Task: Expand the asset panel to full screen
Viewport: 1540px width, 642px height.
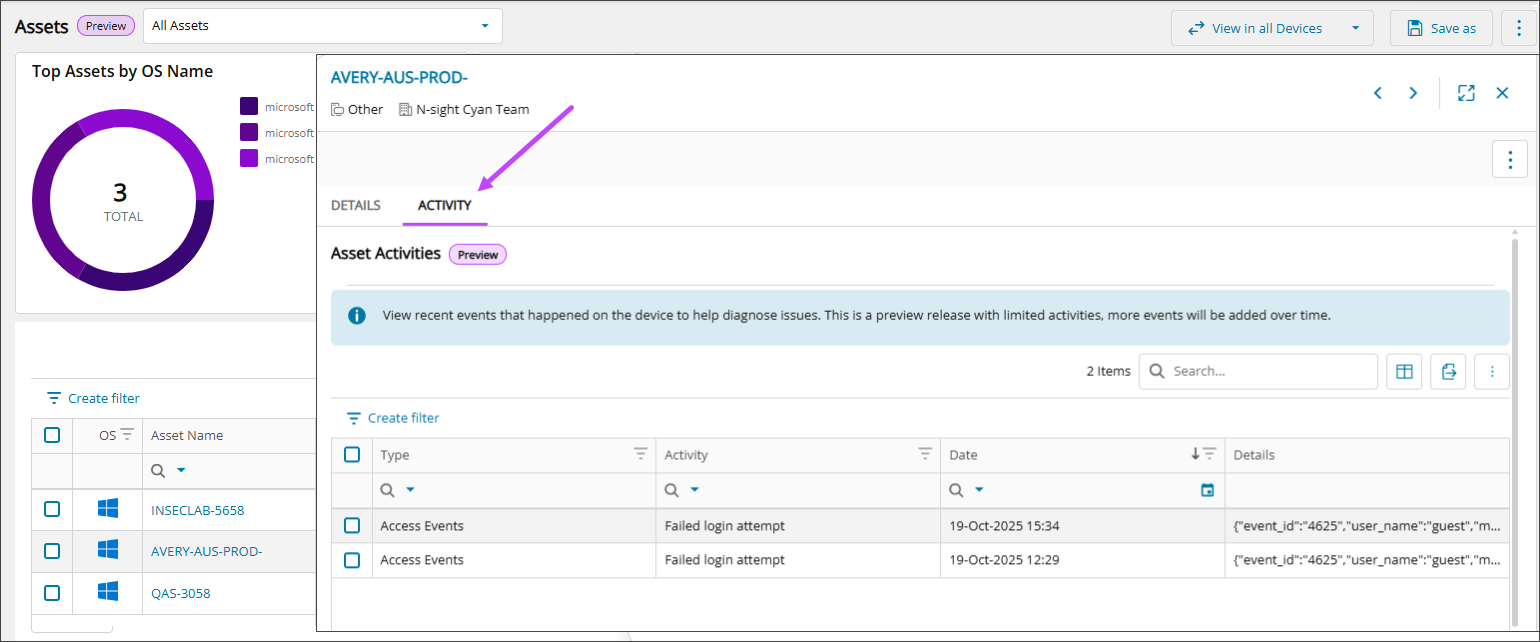Action: pyautogui.click(x=1466, y=93)
